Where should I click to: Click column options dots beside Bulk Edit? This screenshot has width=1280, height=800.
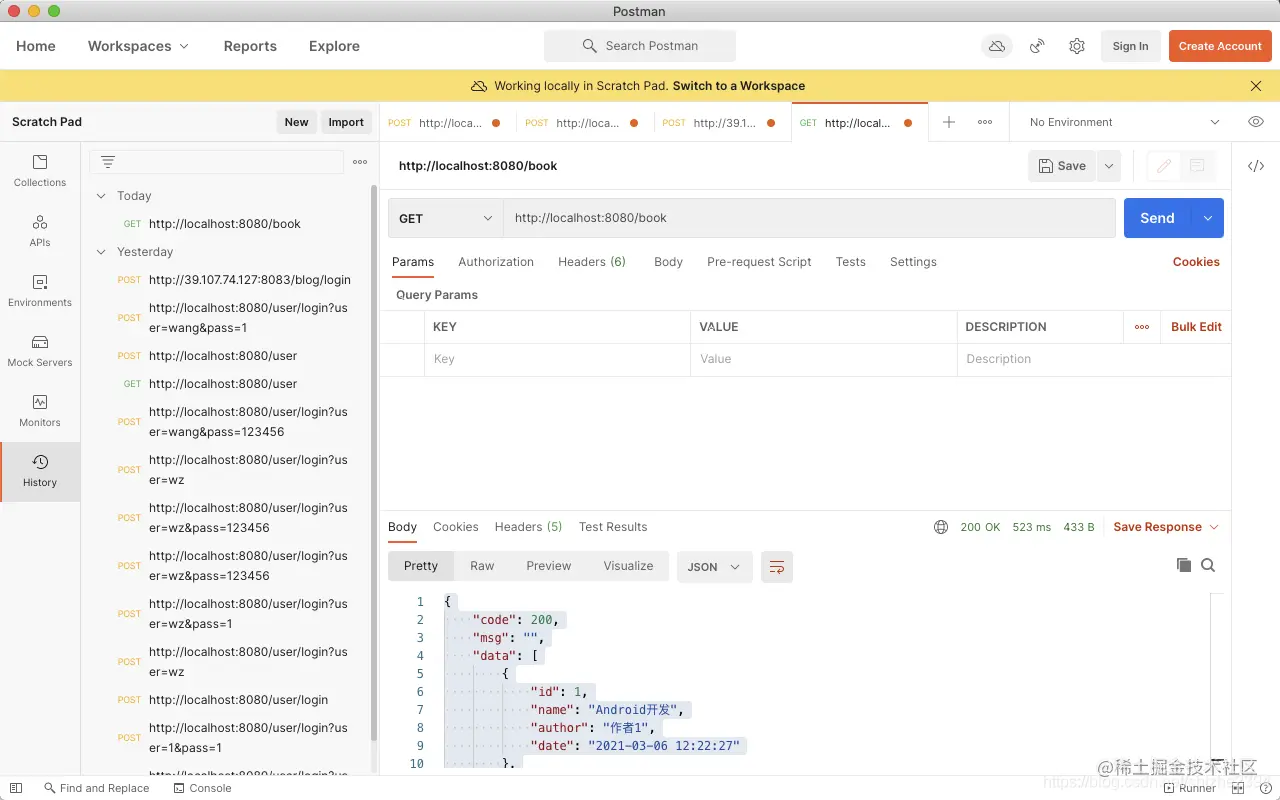pos(1142,327)
